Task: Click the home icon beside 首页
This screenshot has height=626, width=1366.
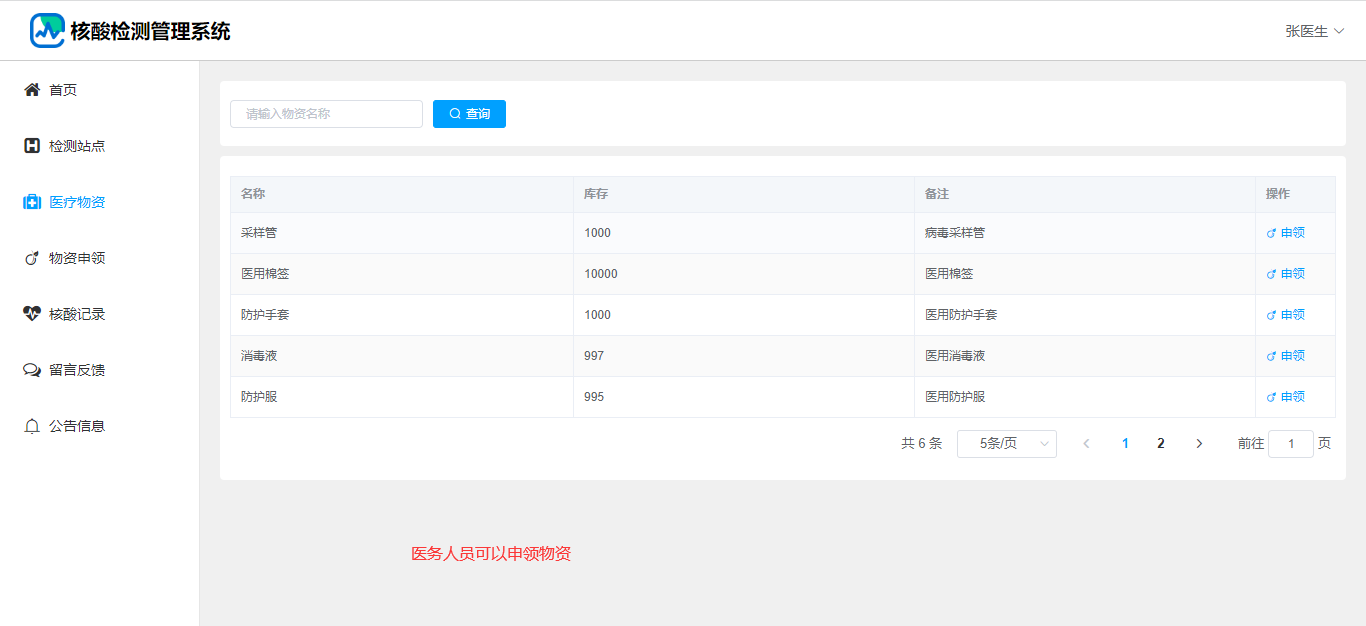Action: 32,90
